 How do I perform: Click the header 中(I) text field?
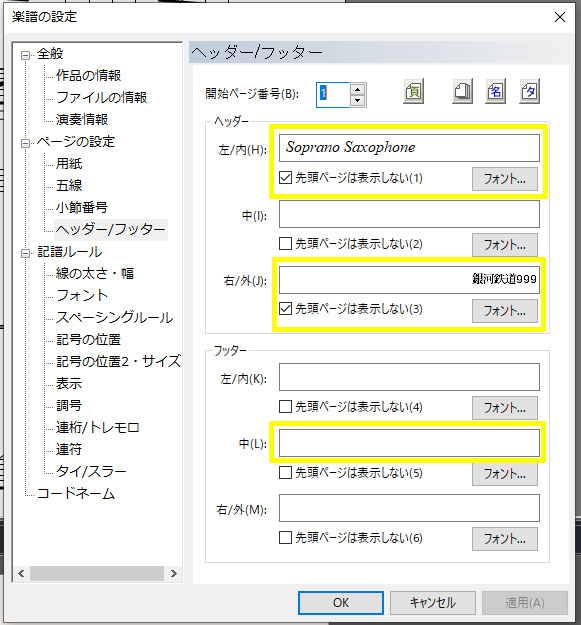click(409, 214)
